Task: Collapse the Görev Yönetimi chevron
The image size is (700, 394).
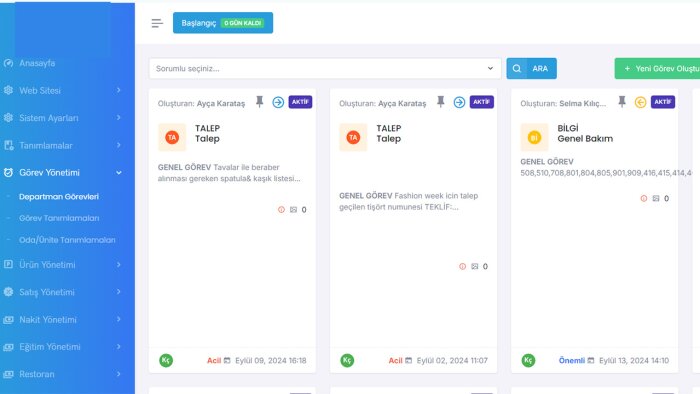Action: tap(119, 173)
